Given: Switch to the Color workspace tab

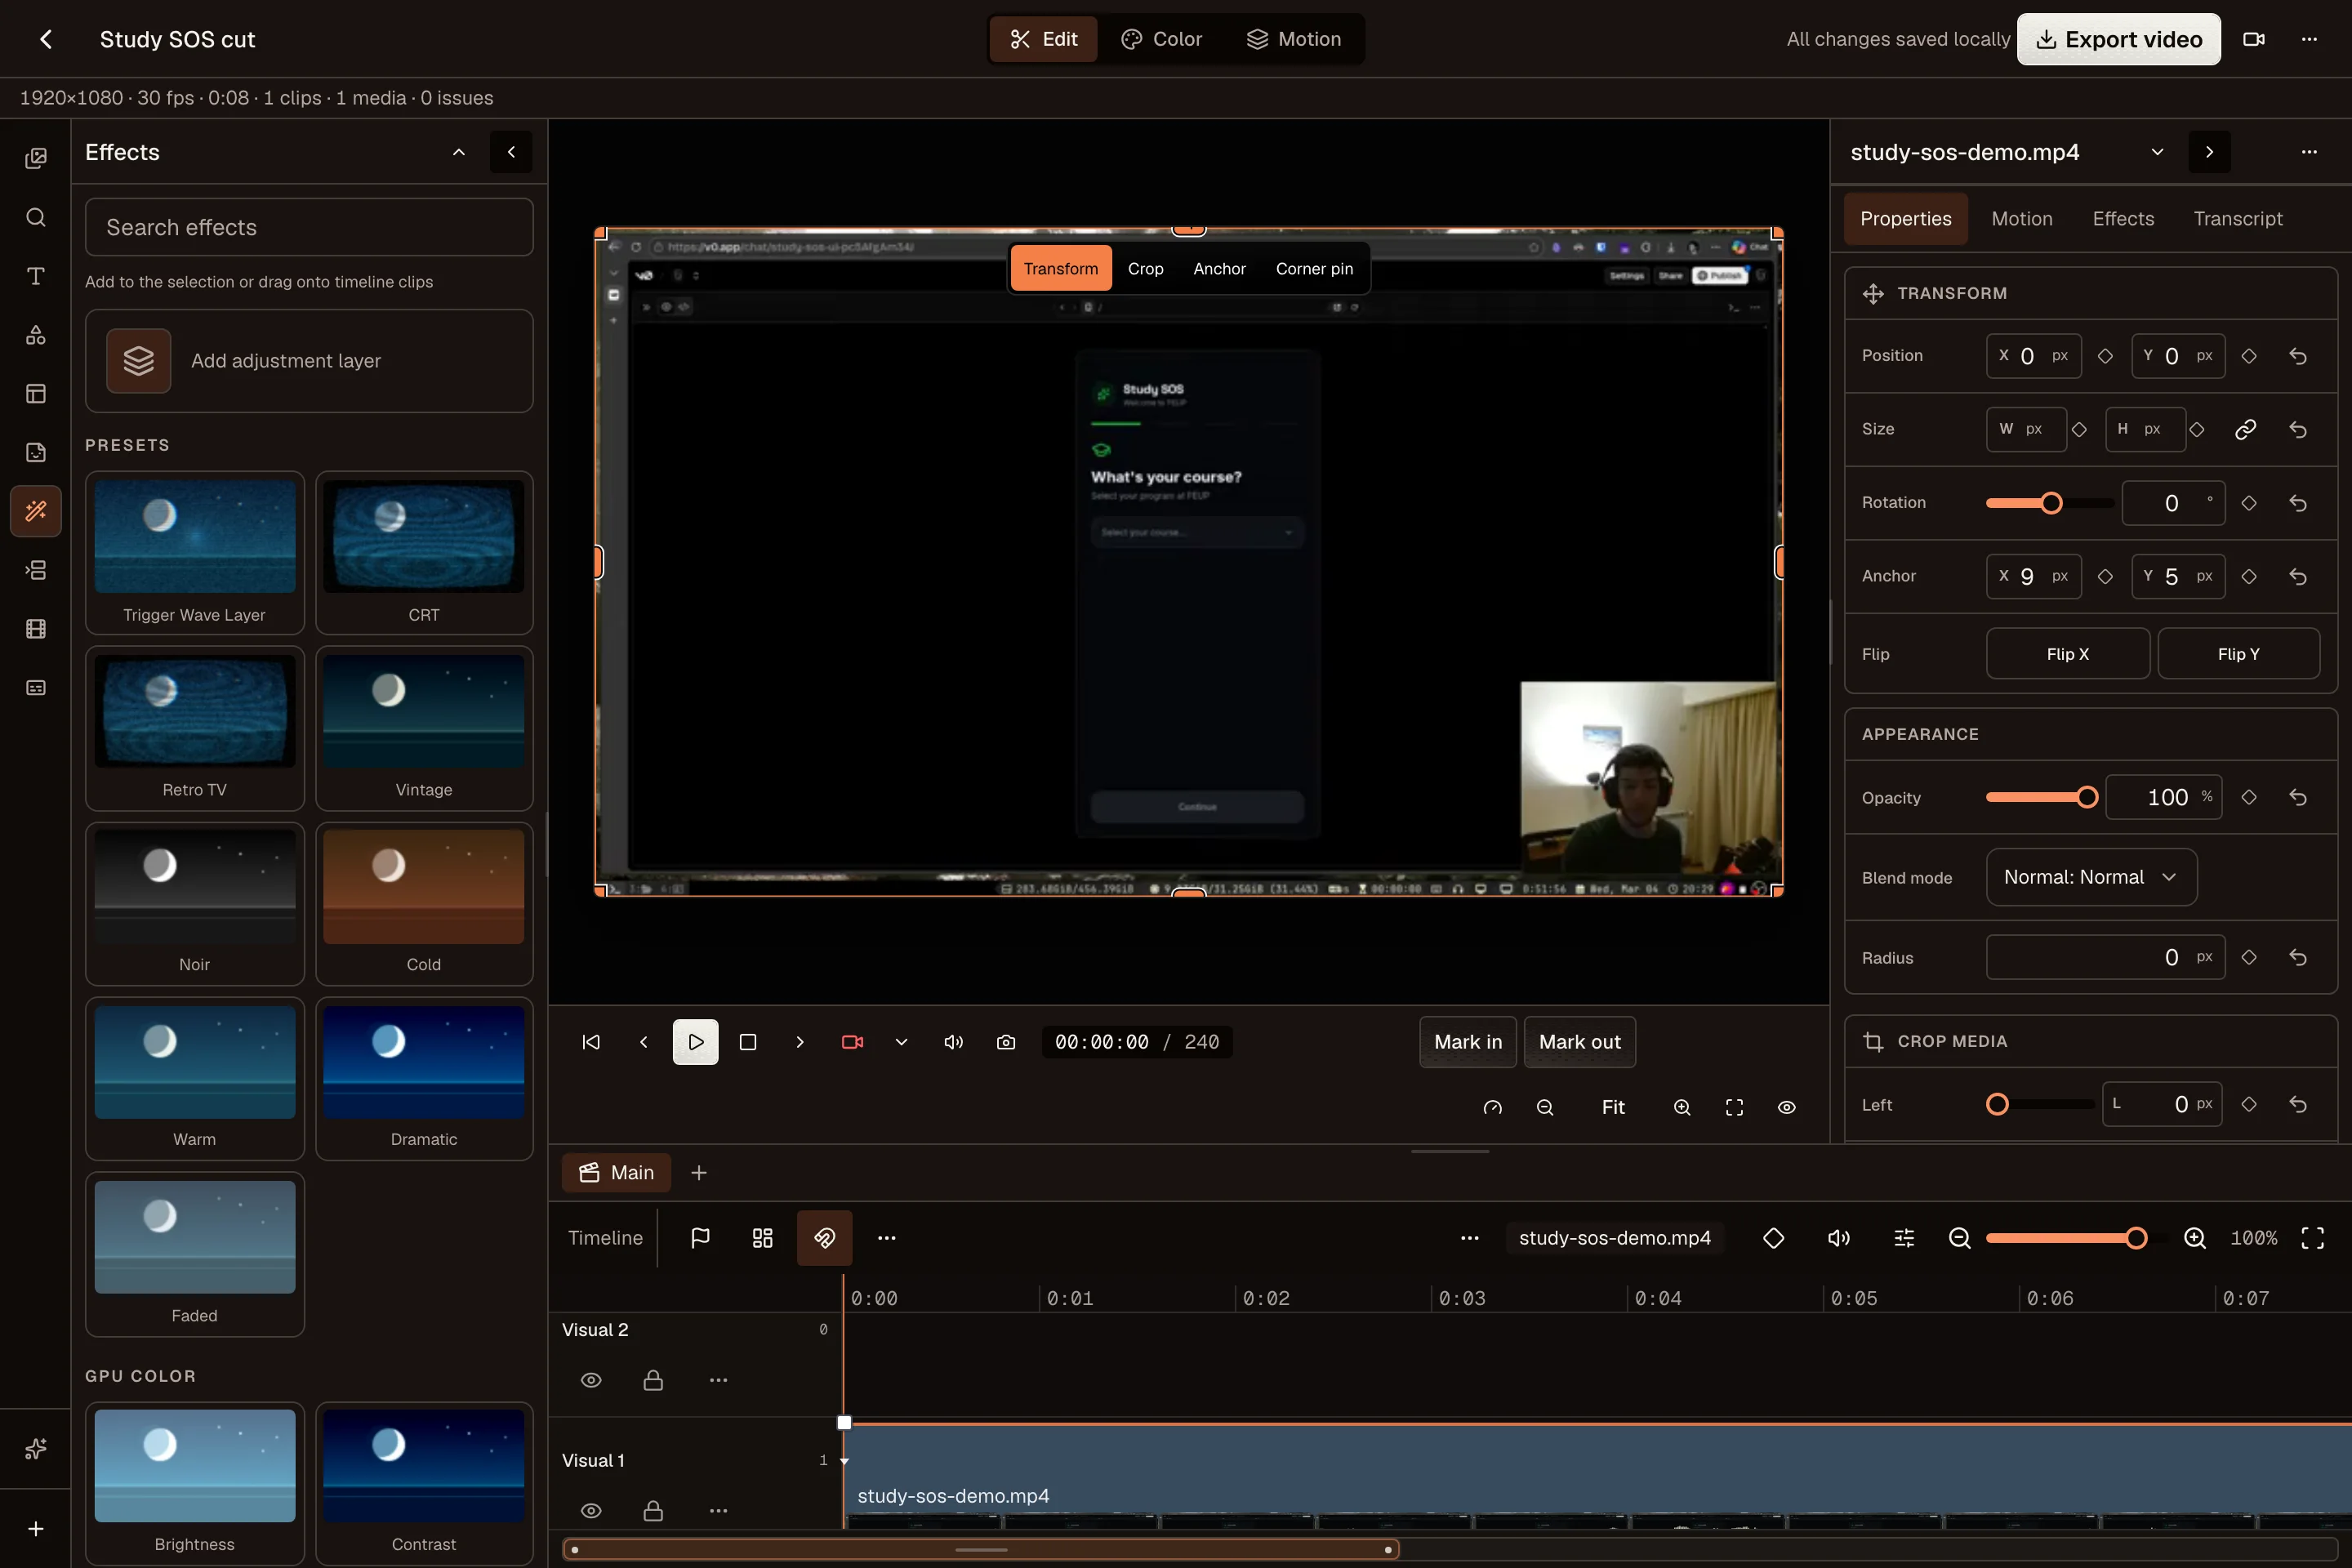Looking at the screenshot, I should (1161, 39).
